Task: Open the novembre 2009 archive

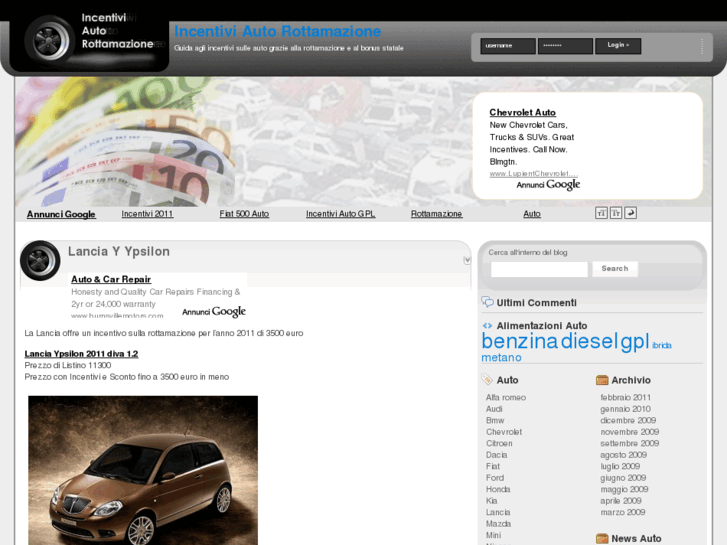Action: [630, 432]
